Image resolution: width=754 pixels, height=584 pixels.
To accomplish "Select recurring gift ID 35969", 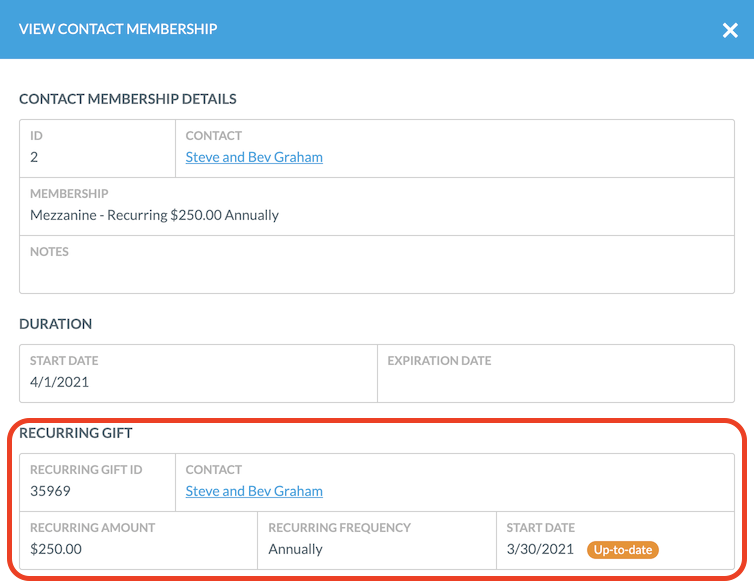I will pyautogui.click(x=50, y=491).
